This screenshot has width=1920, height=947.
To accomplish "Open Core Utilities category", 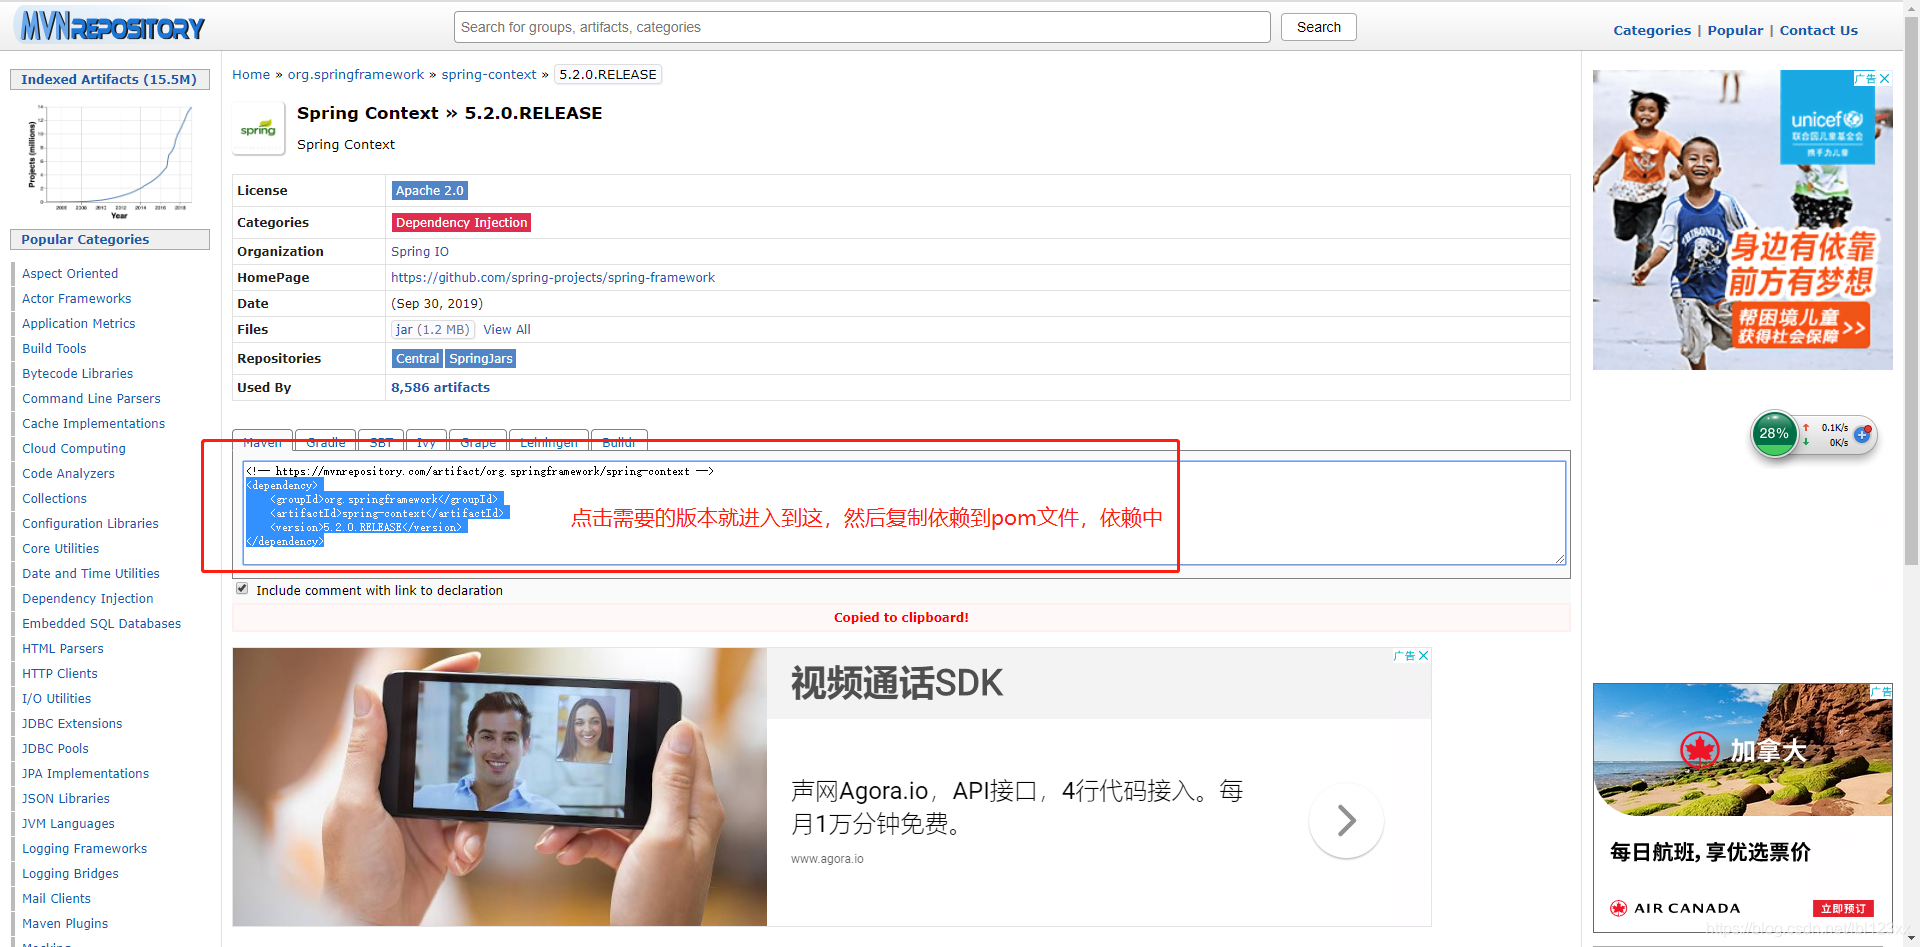I will coord(61,548).
